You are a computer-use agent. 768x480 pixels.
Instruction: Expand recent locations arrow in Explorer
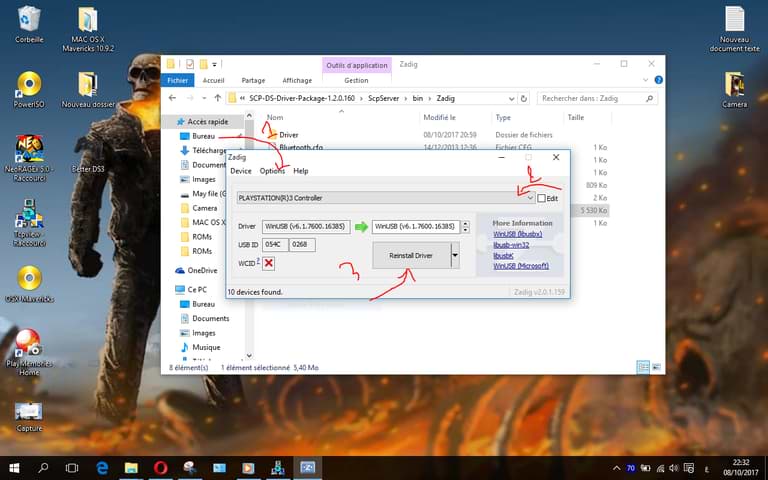coord(204,98)
